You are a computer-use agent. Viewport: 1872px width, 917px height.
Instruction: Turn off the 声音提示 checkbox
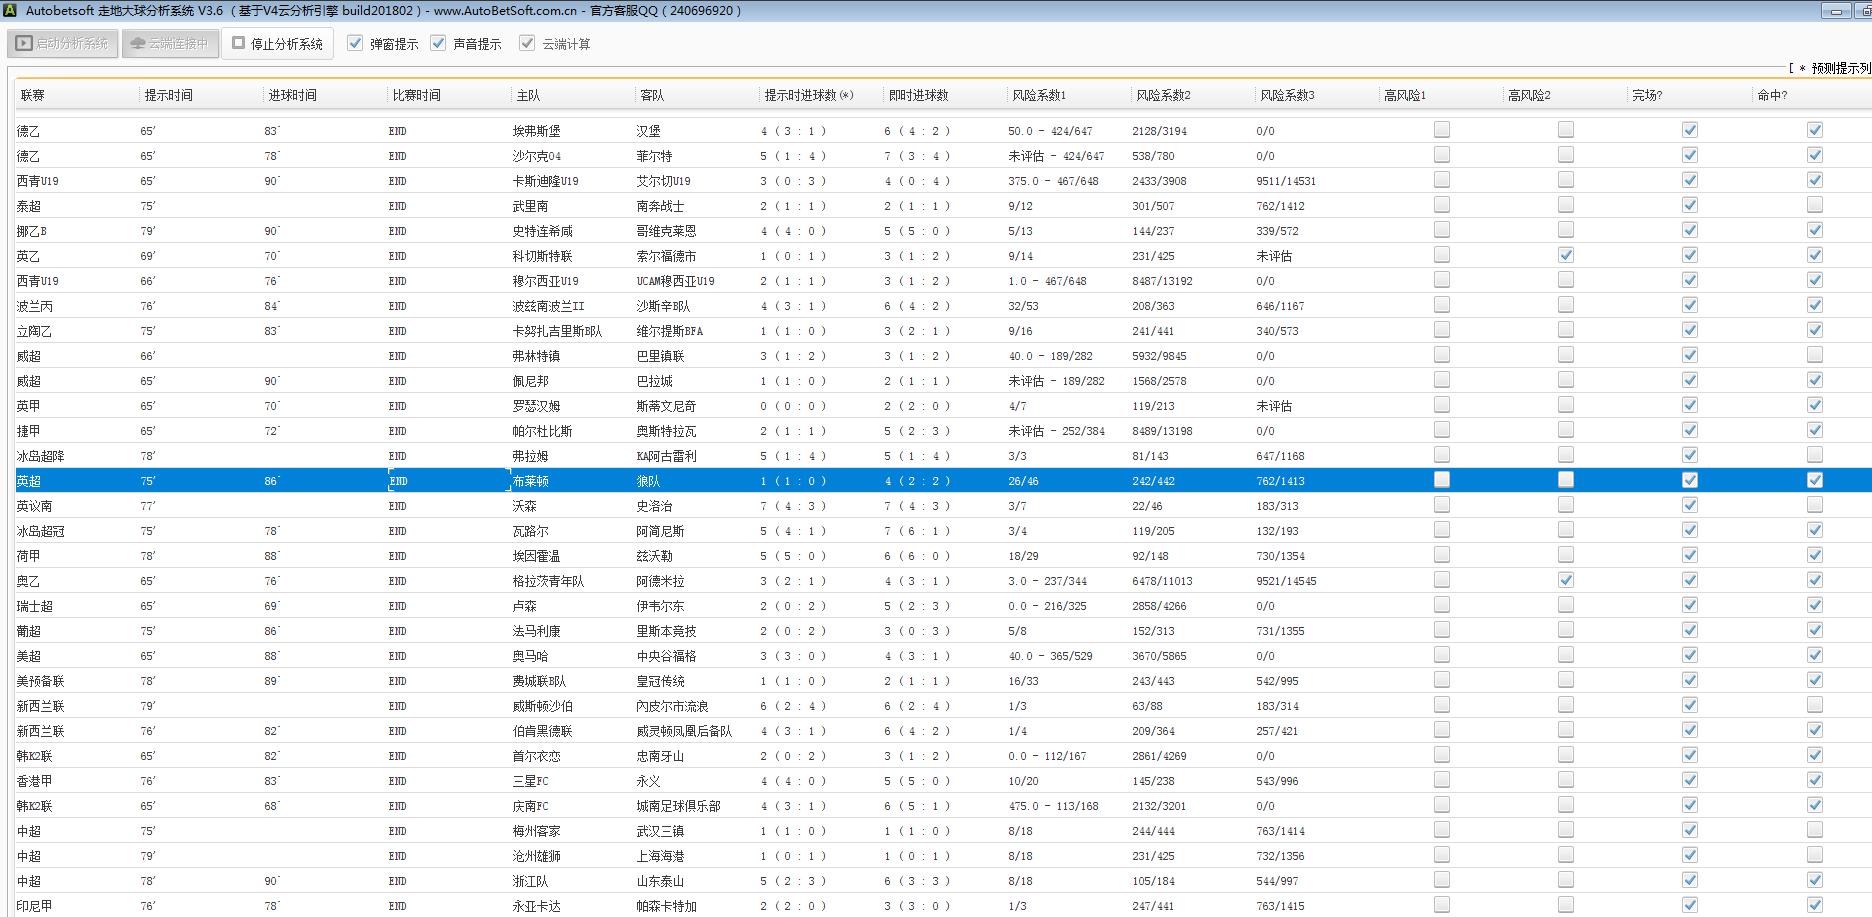click(x=438, y=43)
